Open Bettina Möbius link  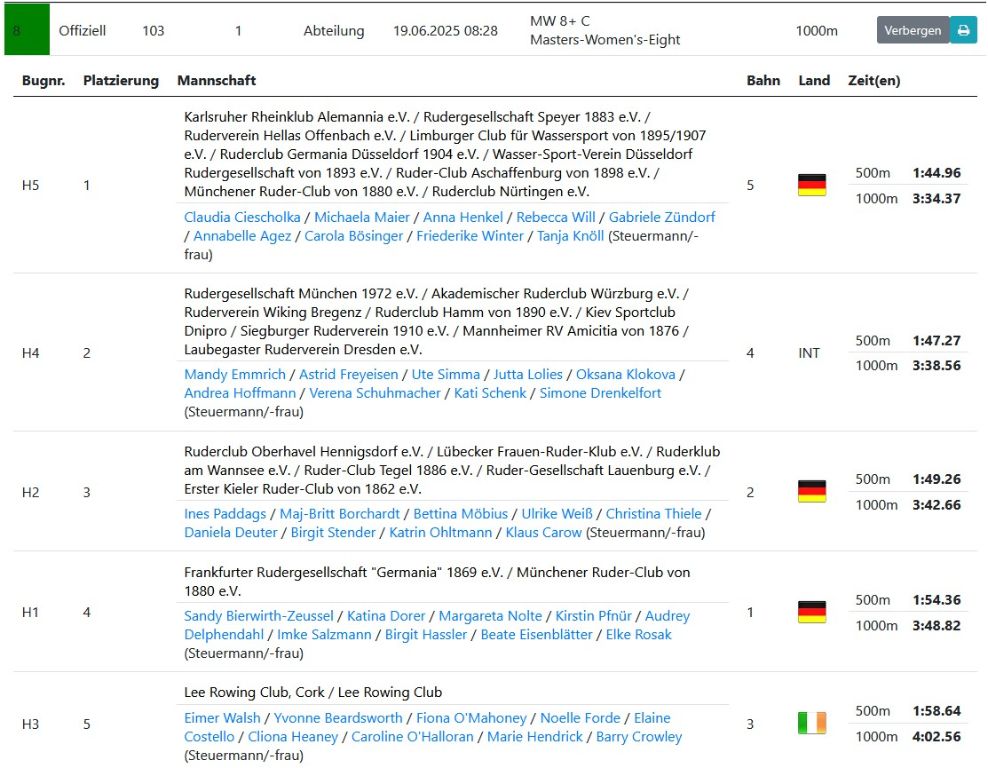tap(461, 514)
